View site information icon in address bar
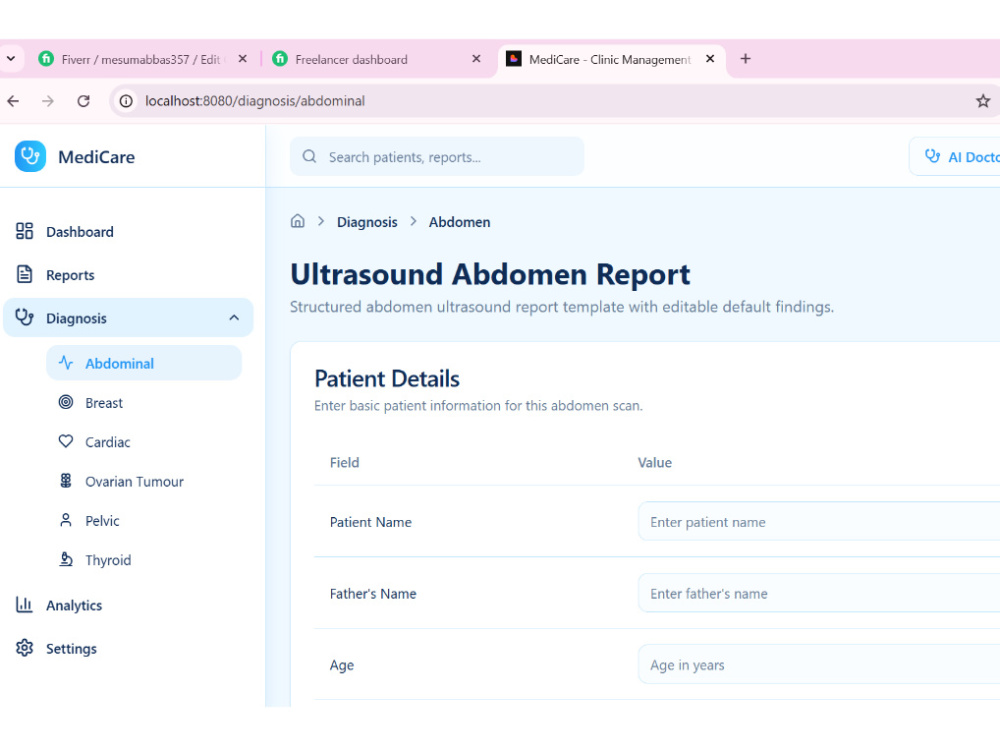Screen dimensions: 1000x750 tap(126, 101)
